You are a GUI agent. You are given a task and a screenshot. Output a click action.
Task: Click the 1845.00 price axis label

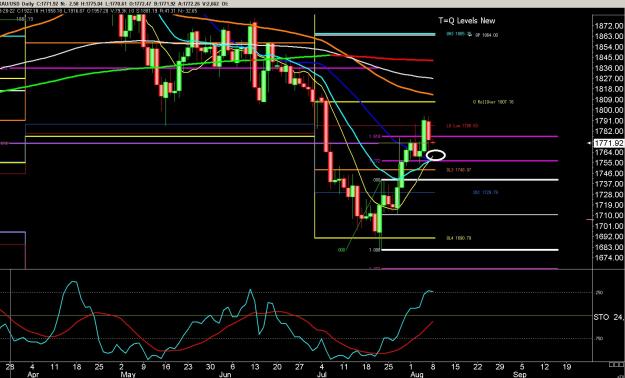tap(609, 57)
